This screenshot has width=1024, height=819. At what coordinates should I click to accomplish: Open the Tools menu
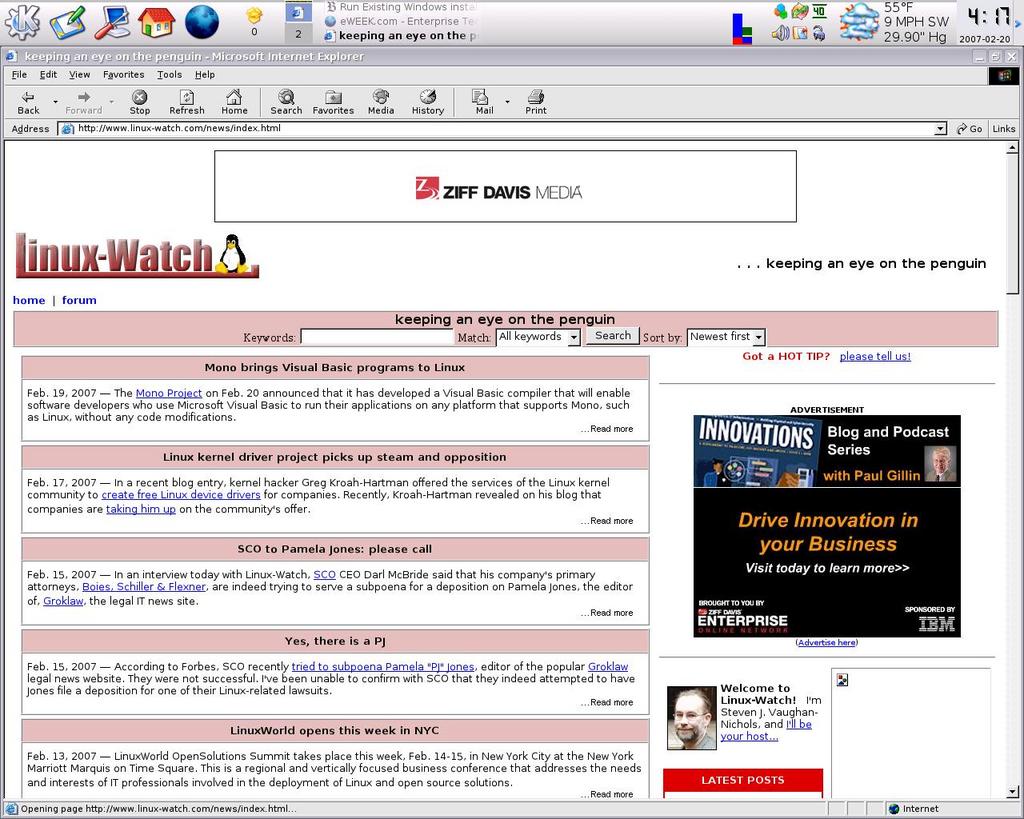point(170,75)
